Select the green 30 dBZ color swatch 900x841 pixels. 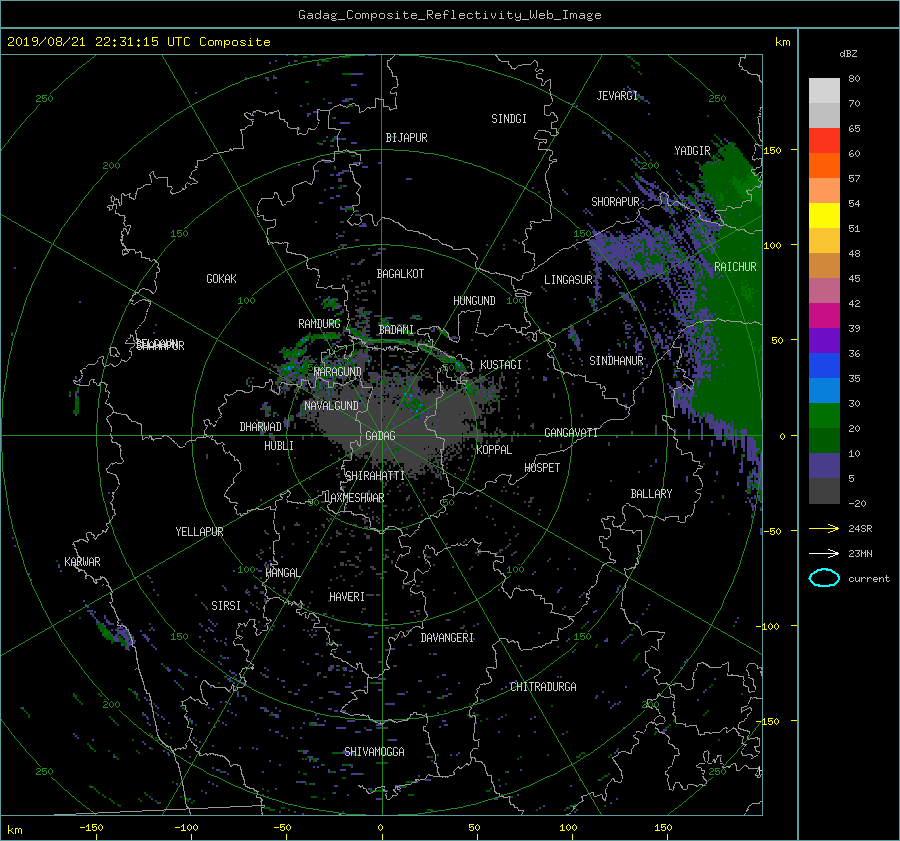824,416
